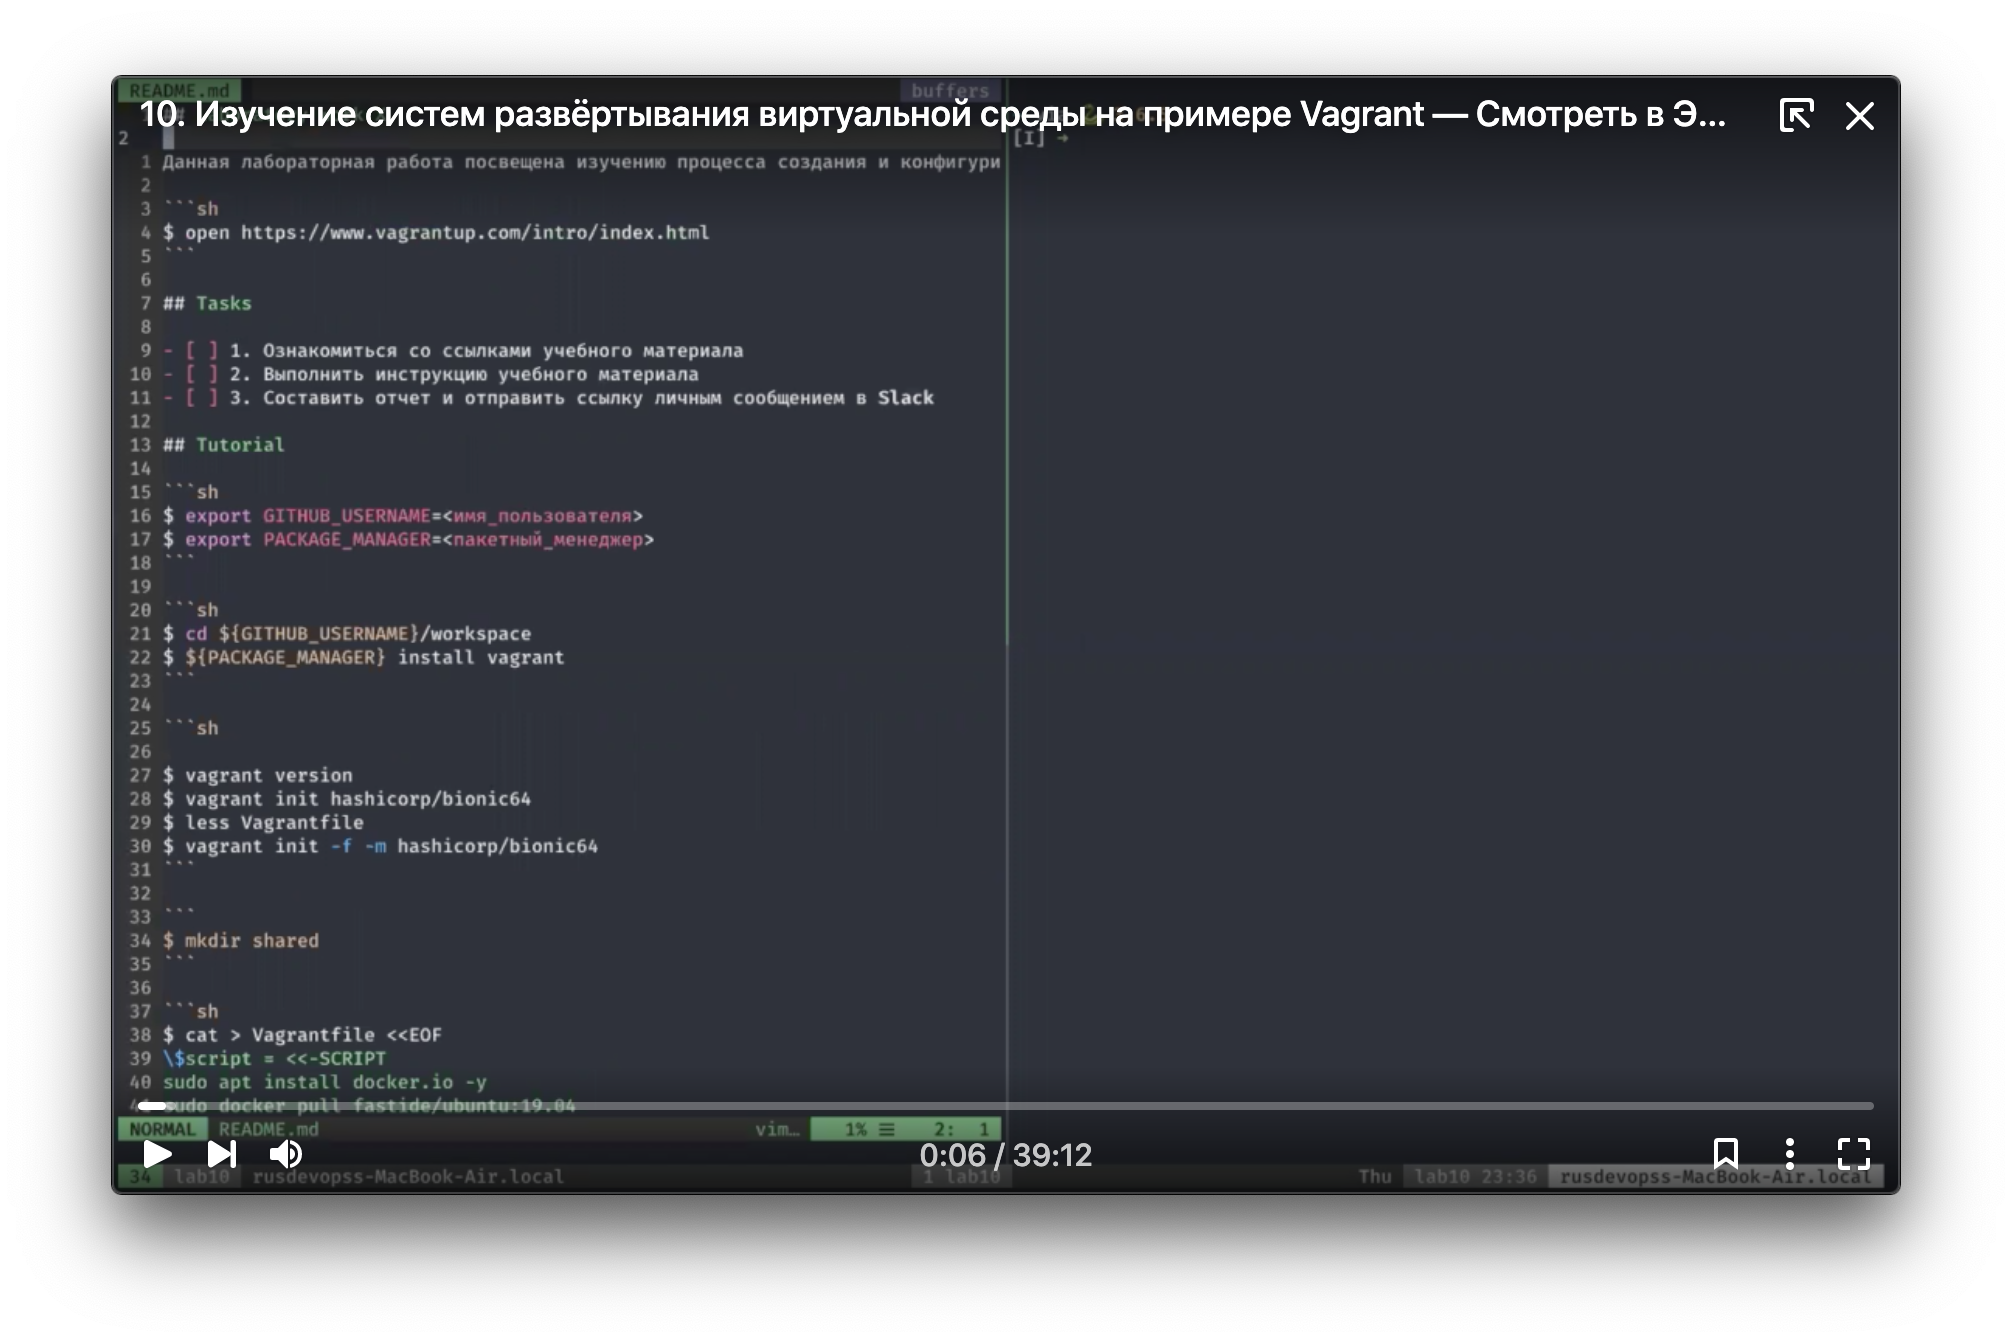The height and width of the screenshot is (1342, 2012).
Task: Select the README.md tab in vim
Action: (179, 90)
